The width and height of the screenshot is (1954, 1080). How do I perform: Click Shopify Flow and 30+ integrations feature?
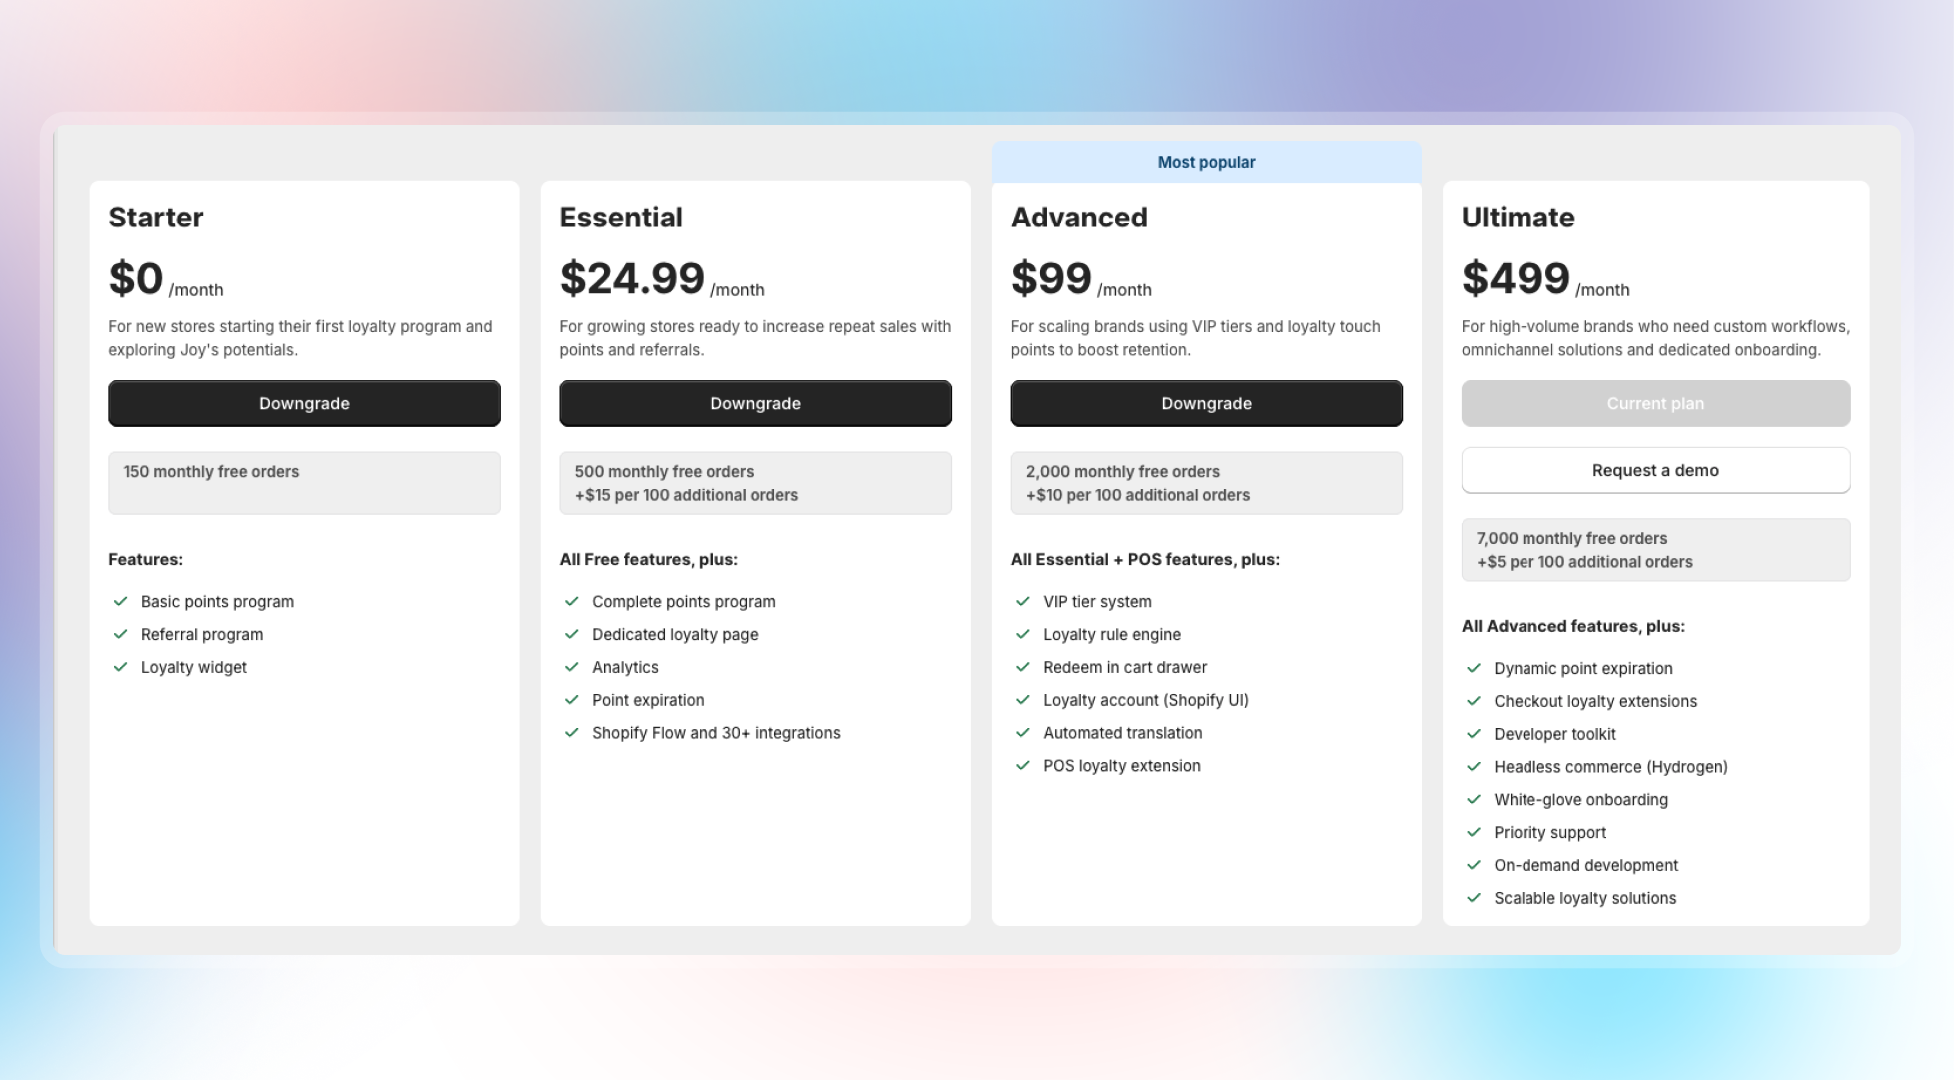click(x=716, y=733)
